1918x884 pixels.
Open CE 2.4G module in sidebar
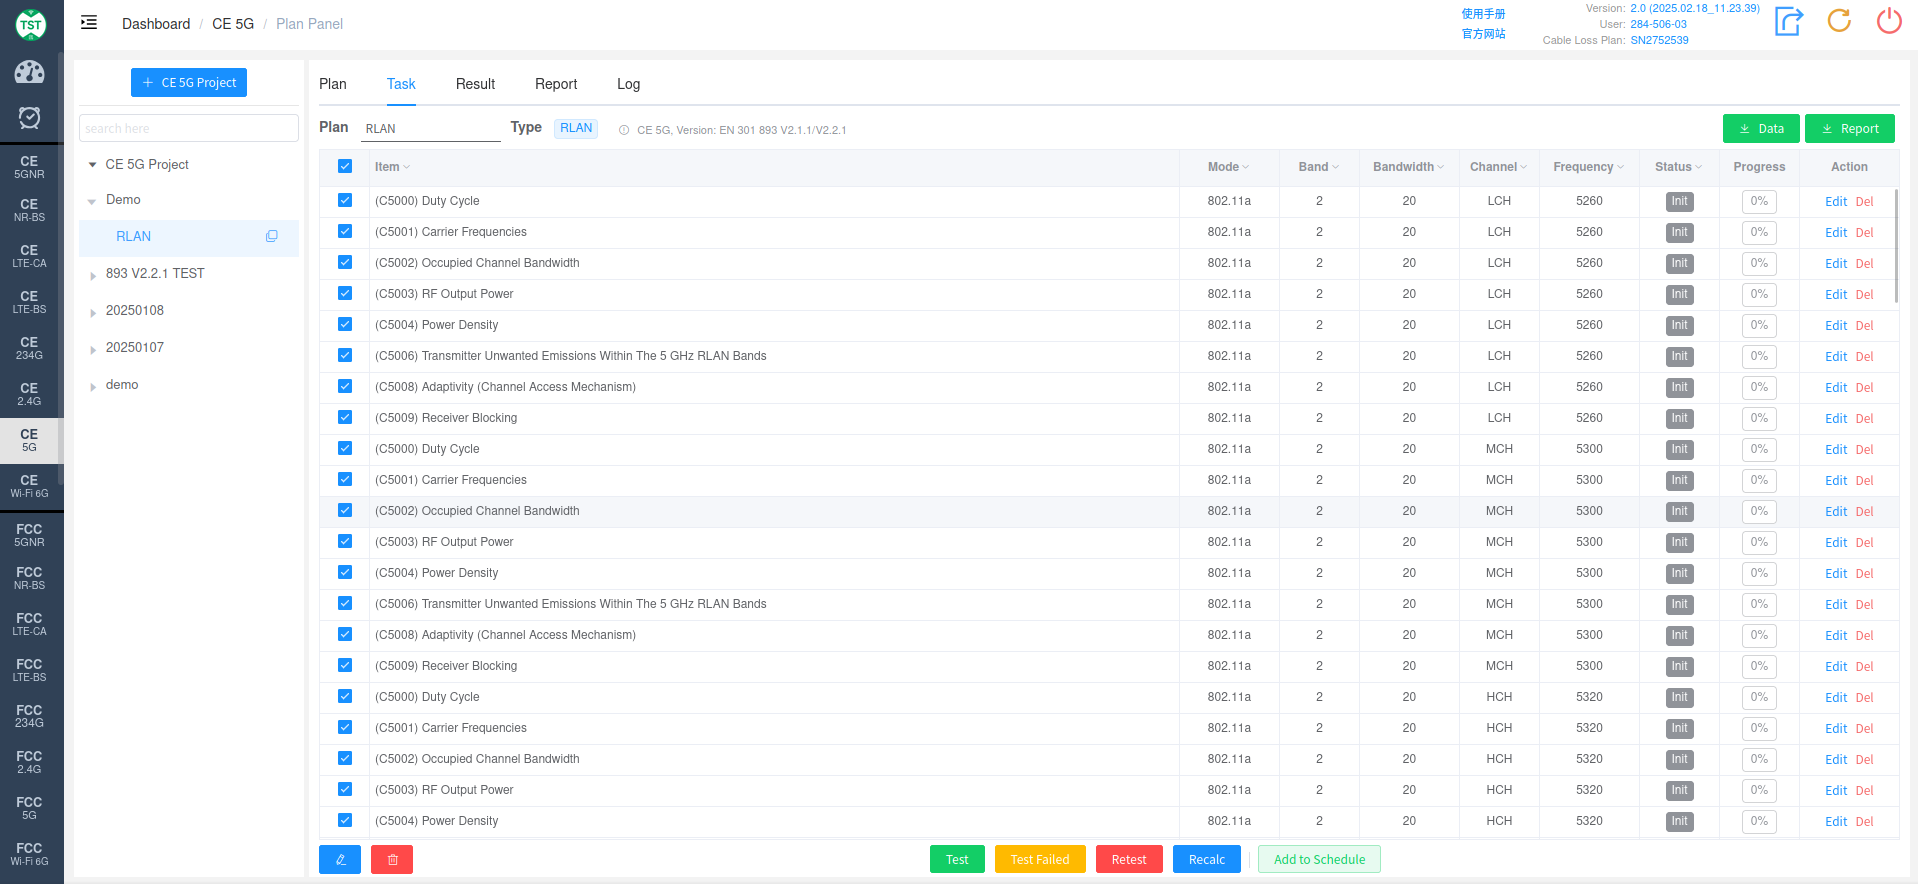(30, 394)
